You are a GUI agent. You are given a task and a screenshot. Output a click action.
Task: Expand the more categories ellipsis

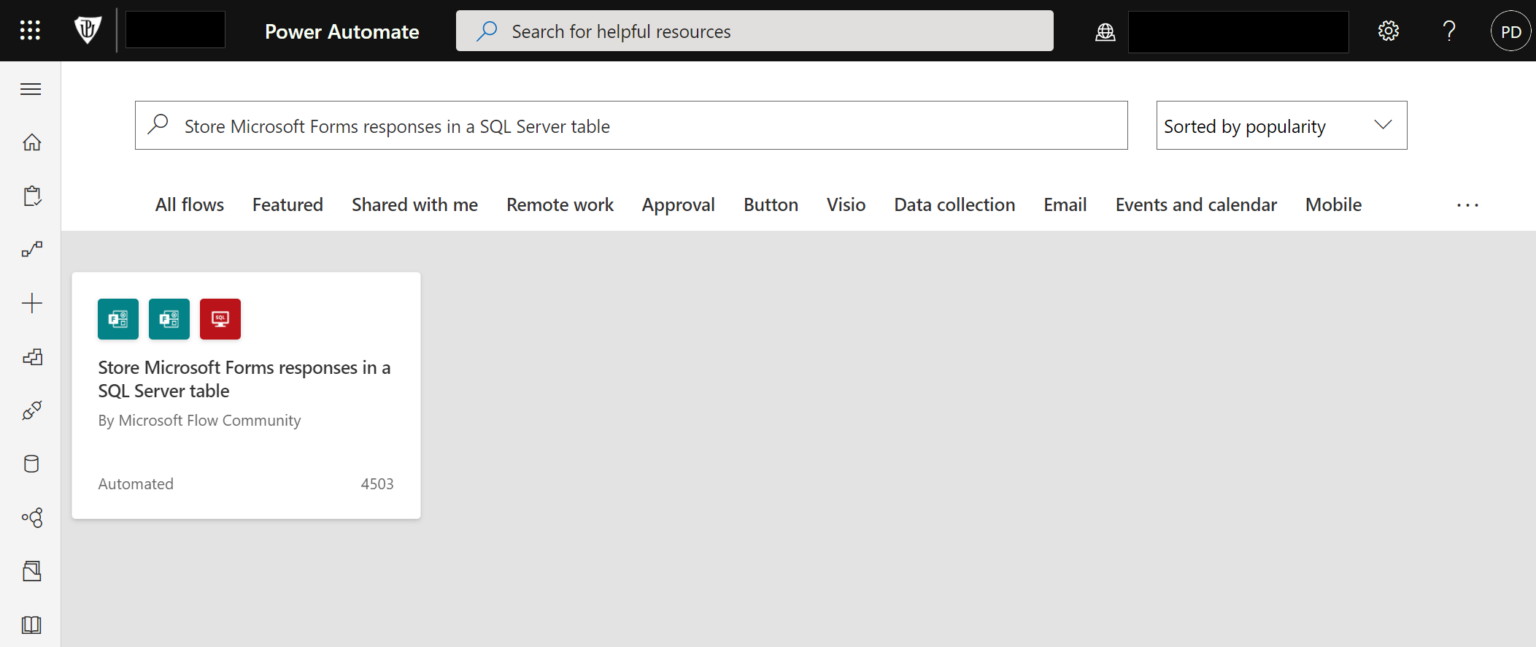point(1467,205)
